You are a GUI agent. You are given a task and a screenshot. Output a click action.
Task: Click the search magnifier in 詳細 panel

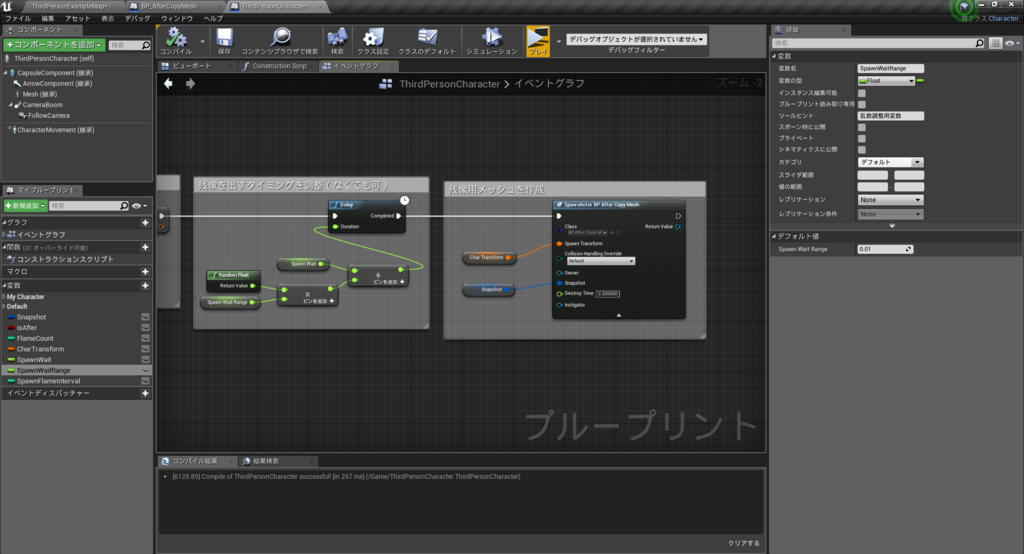(x=979, y=43)
